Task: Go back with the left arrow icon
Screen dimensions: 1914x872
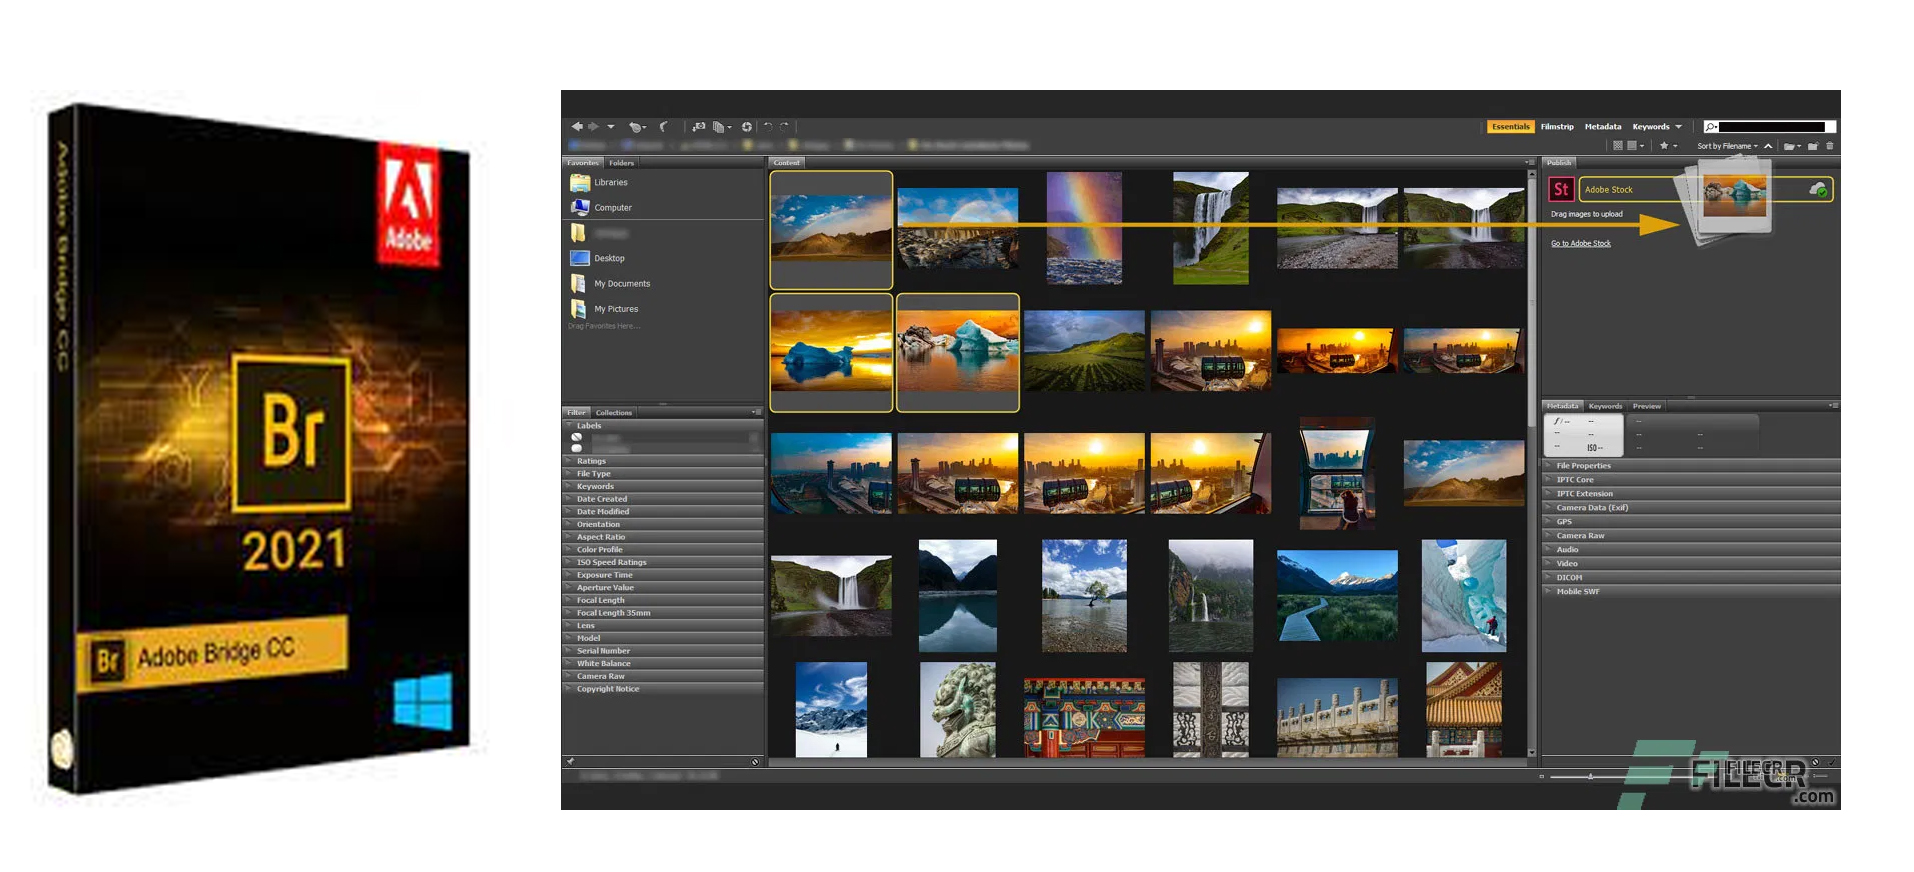Action: (576, 127)
